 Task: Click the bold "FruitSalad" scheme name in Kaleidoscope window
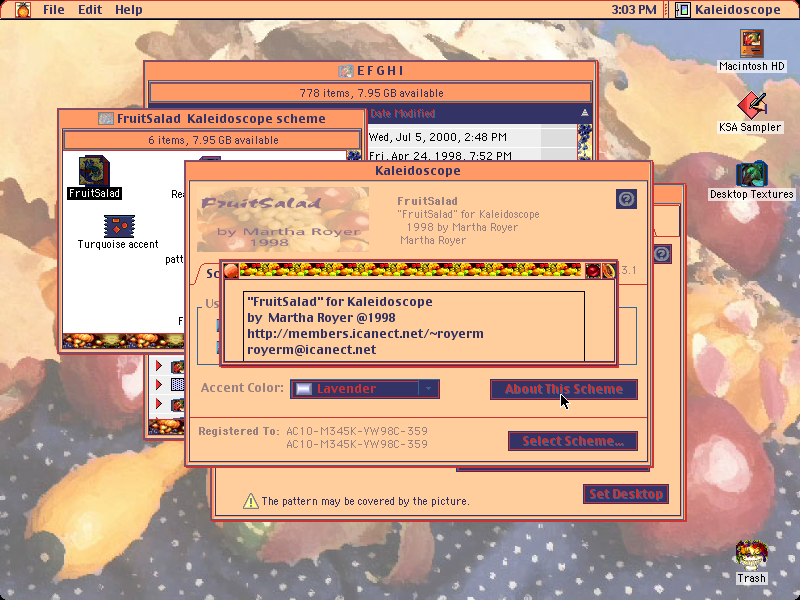pyautogui.click(x=428, y=201)
